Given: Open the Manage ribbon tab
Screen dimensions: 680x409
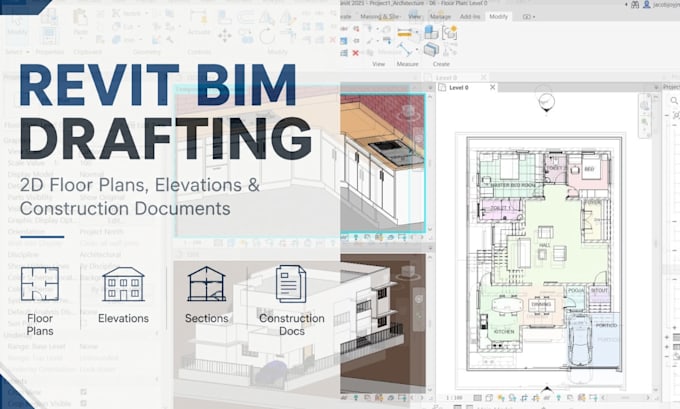Looking at the screenshot, I should pos(440,16).
